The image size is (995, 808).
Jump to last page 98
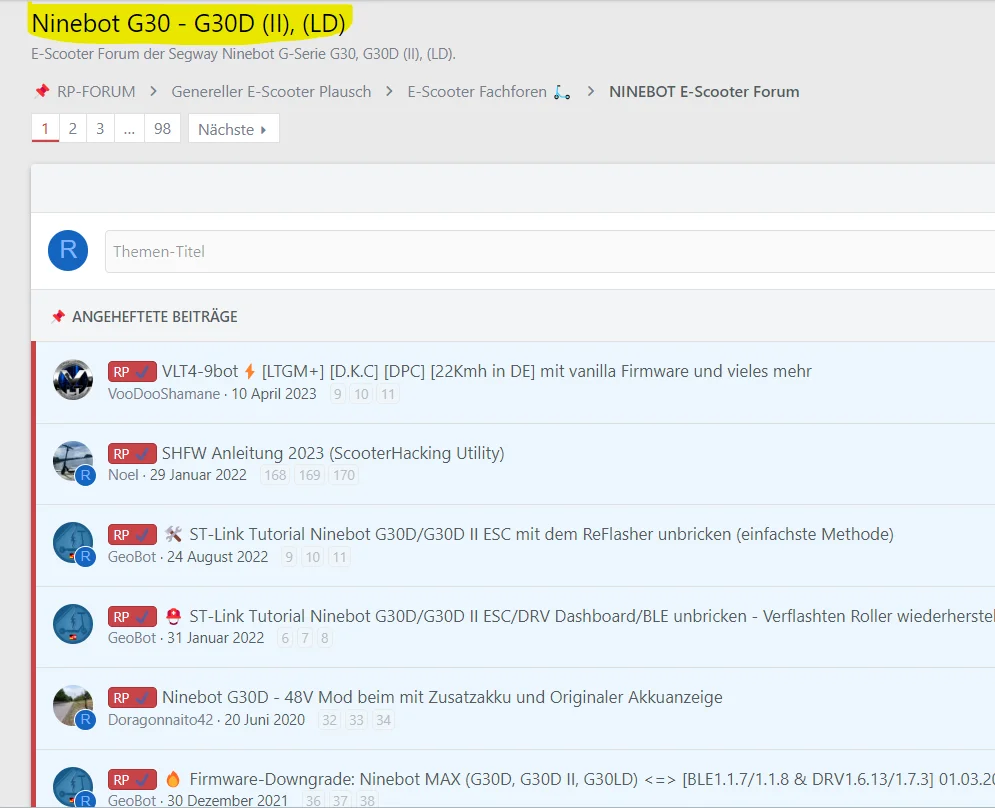162,129
